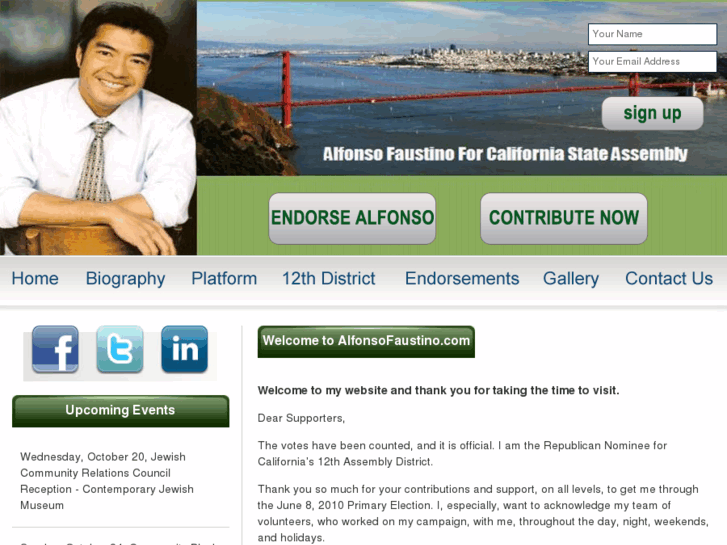
Task: Open the Facebook social icon
Action: (x=55, y=349)
